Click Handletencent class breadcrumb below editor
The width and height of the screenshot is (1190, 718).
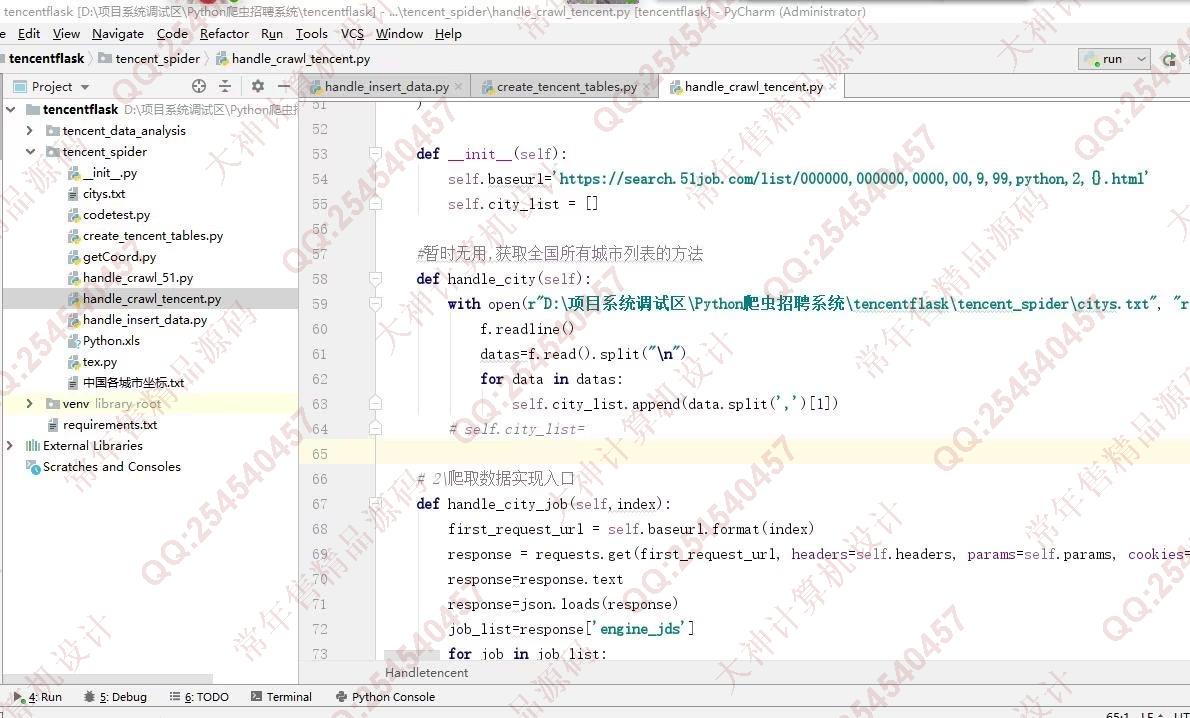click(x=427, y=672)
